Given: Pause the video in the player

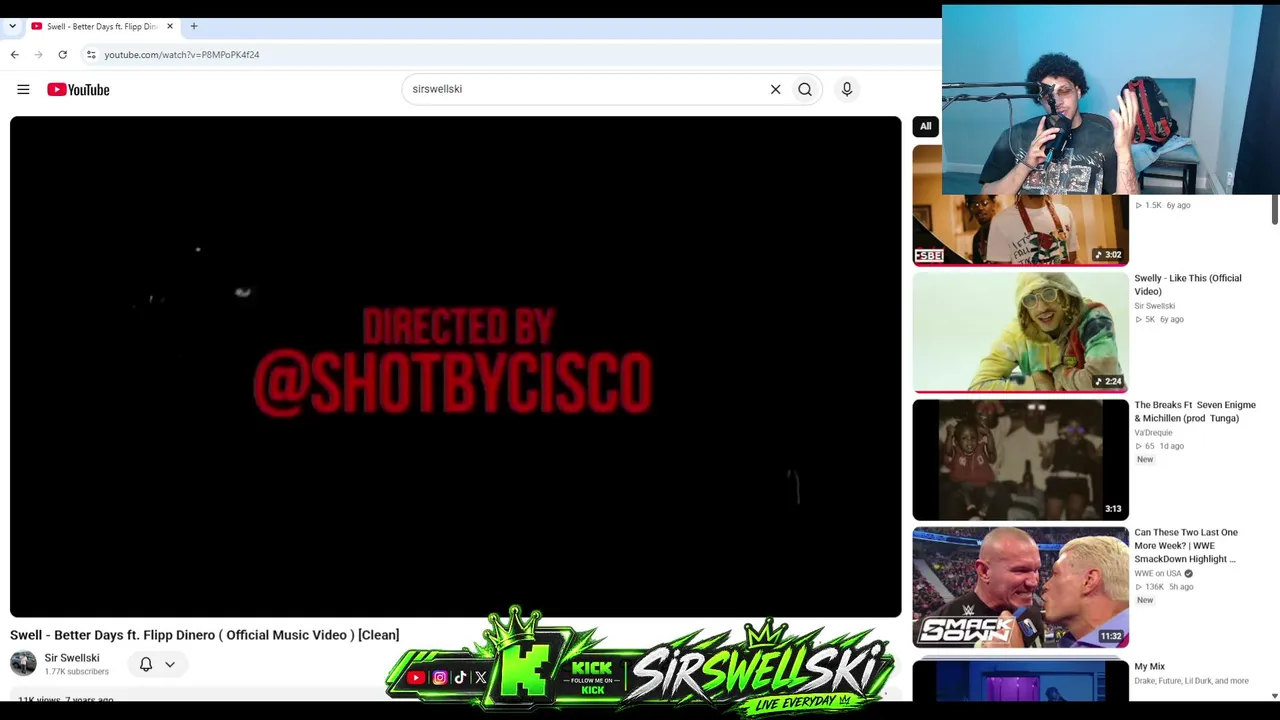Looking at the screenshot, I should 455,367.
